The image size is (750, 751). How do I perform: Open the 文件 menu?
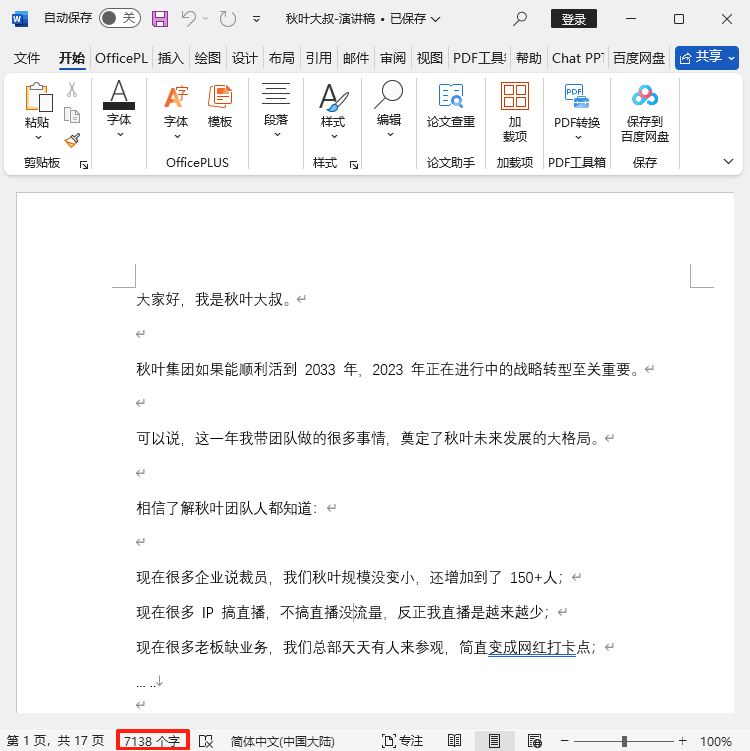tap(26, 58)
